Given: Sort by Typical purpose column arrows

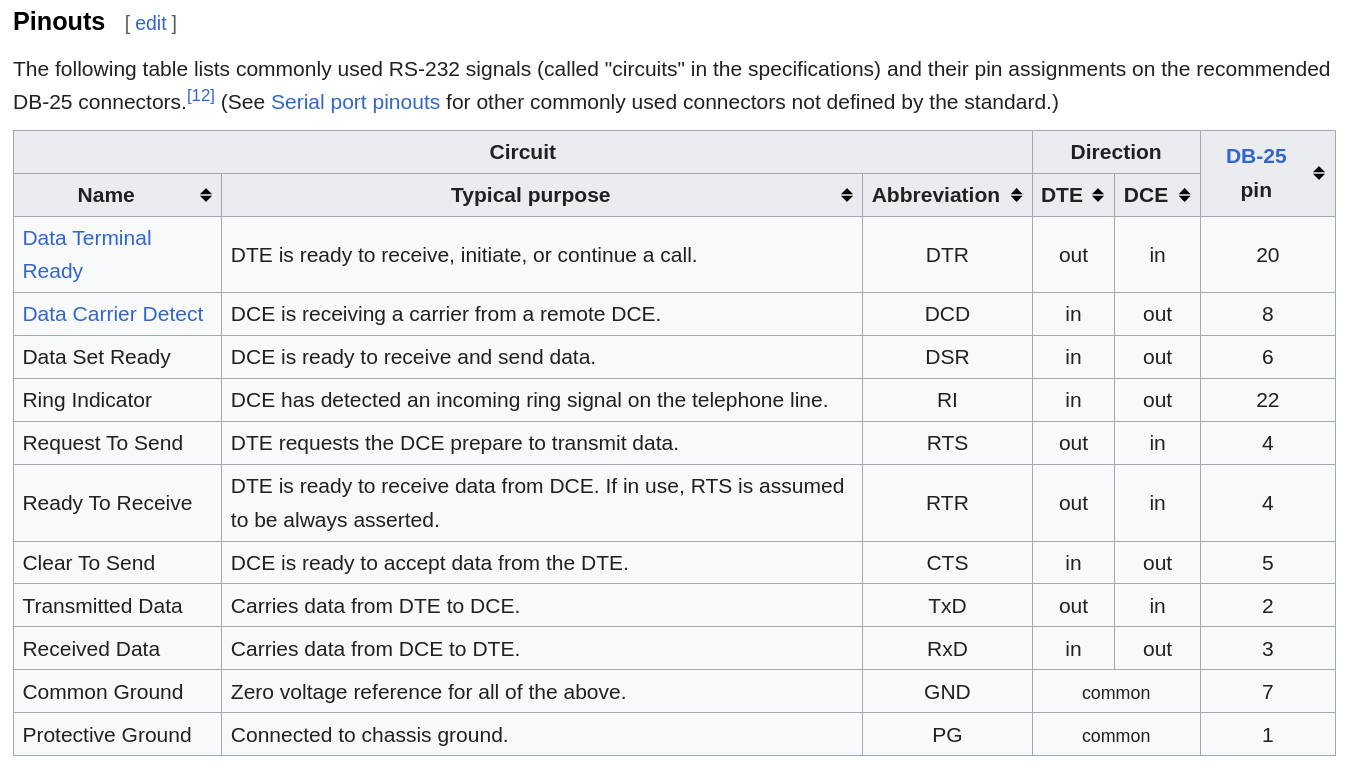Looking at the screenshot, I should pyautogui.click(x=847, y=195).
